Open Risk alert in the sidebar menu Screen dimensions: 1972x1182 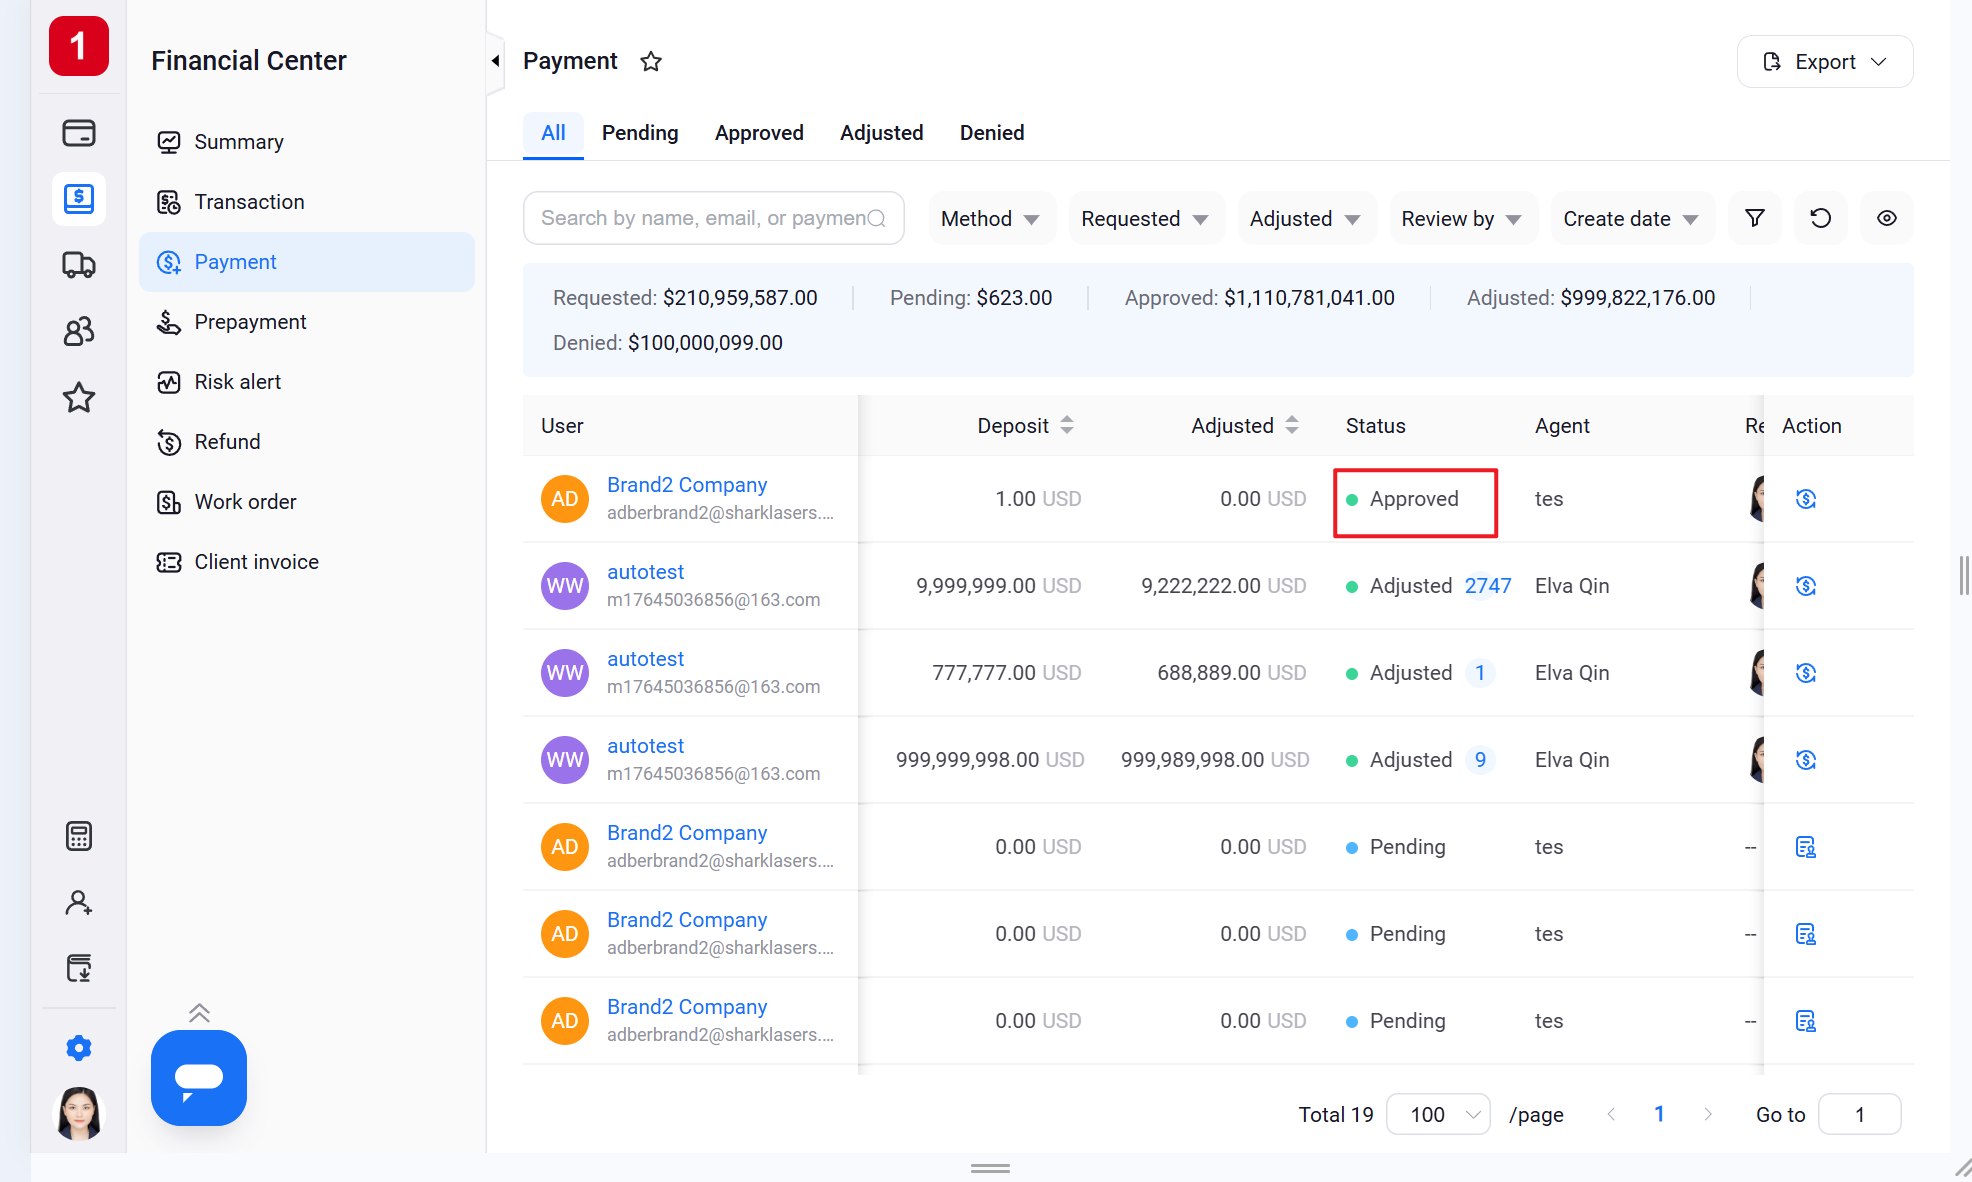click(307, 382)
